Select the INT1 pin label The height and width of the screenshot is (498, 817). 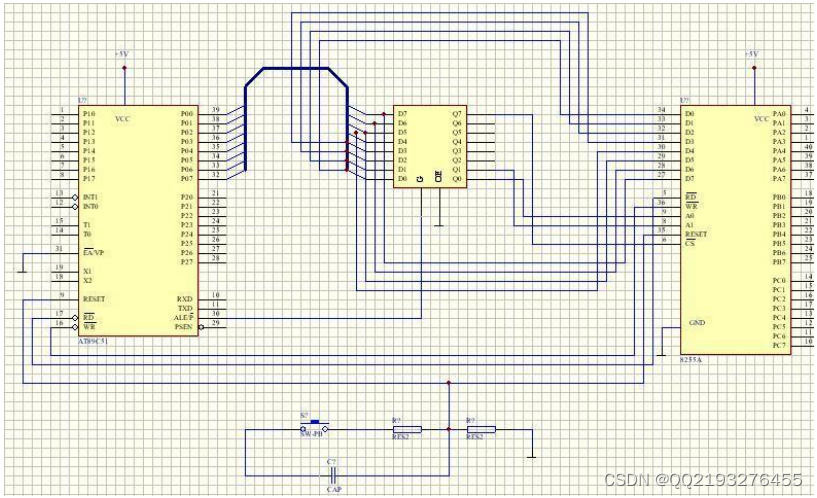91,197
